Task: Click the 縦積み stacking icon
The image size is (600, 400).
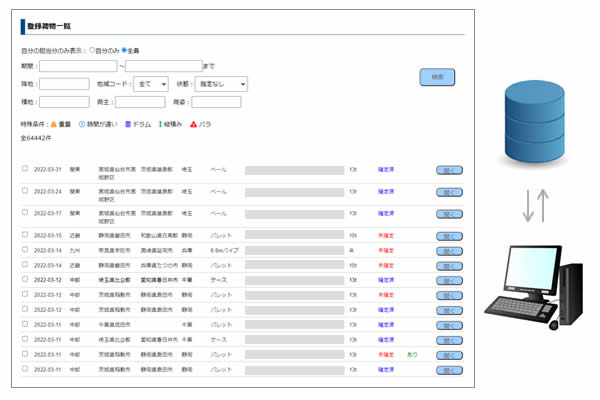Action: (x=160, y=123)
